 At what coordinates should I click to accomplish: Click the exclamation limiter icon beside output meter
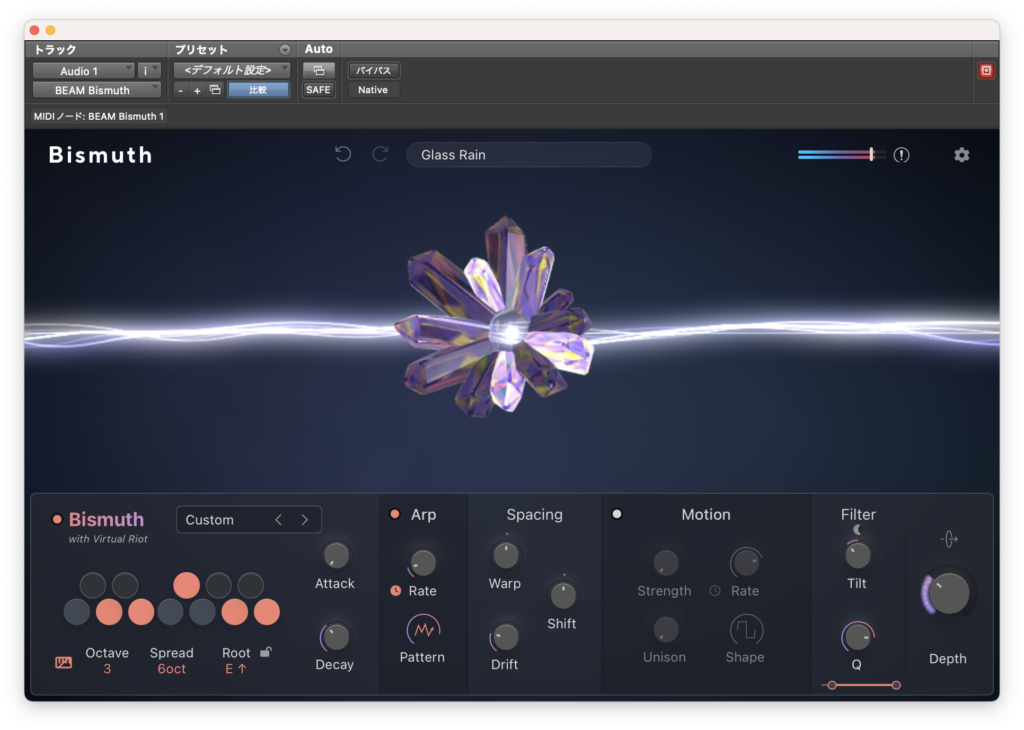901,155
